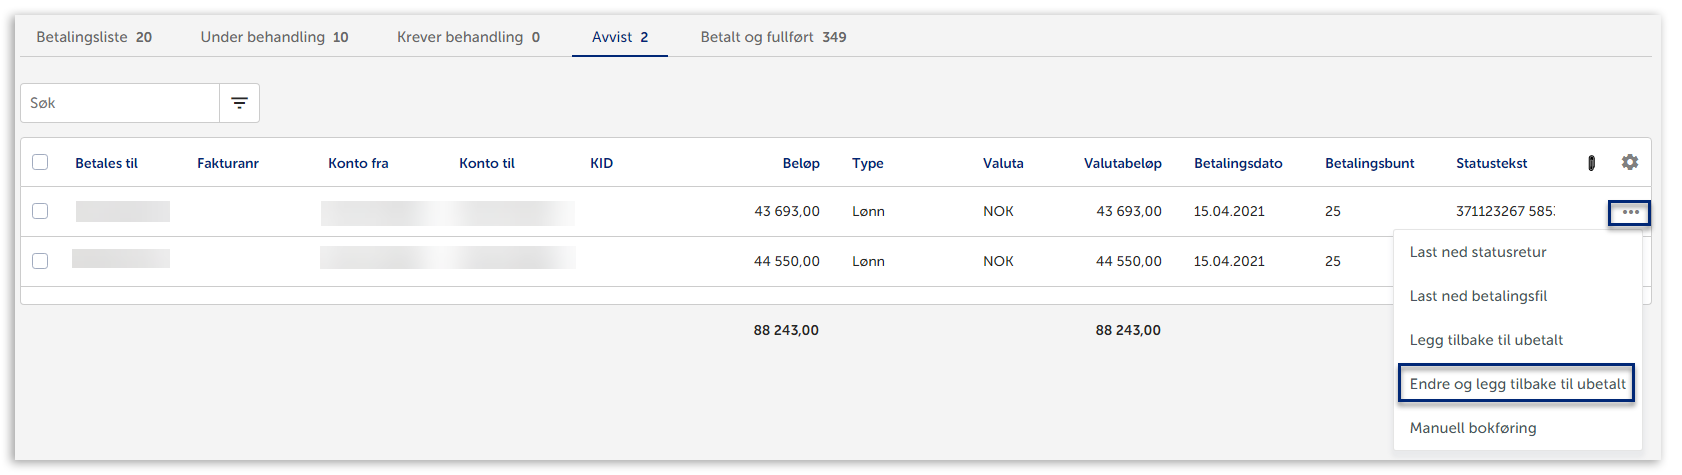This screenshot has width=1682, height=475.
Task: Sort by Betalingsdato column header
Action: click(1237, 163)
